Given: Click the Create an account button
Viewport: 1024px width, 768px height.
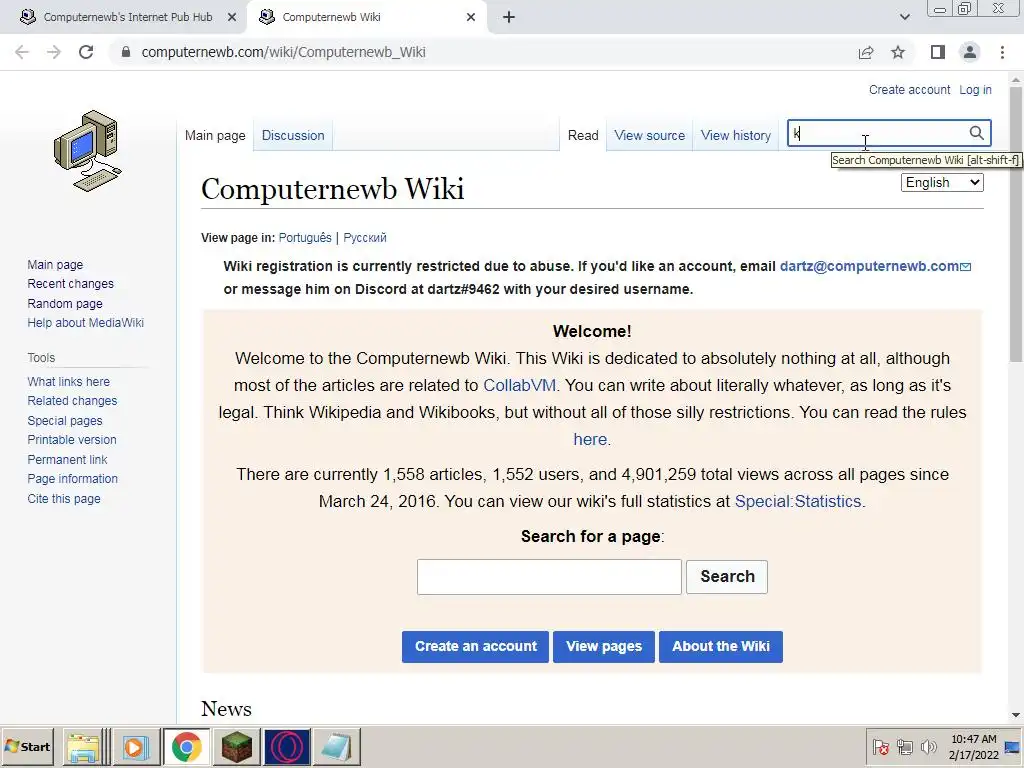Looking at the screenshot, I should point(475,647).
